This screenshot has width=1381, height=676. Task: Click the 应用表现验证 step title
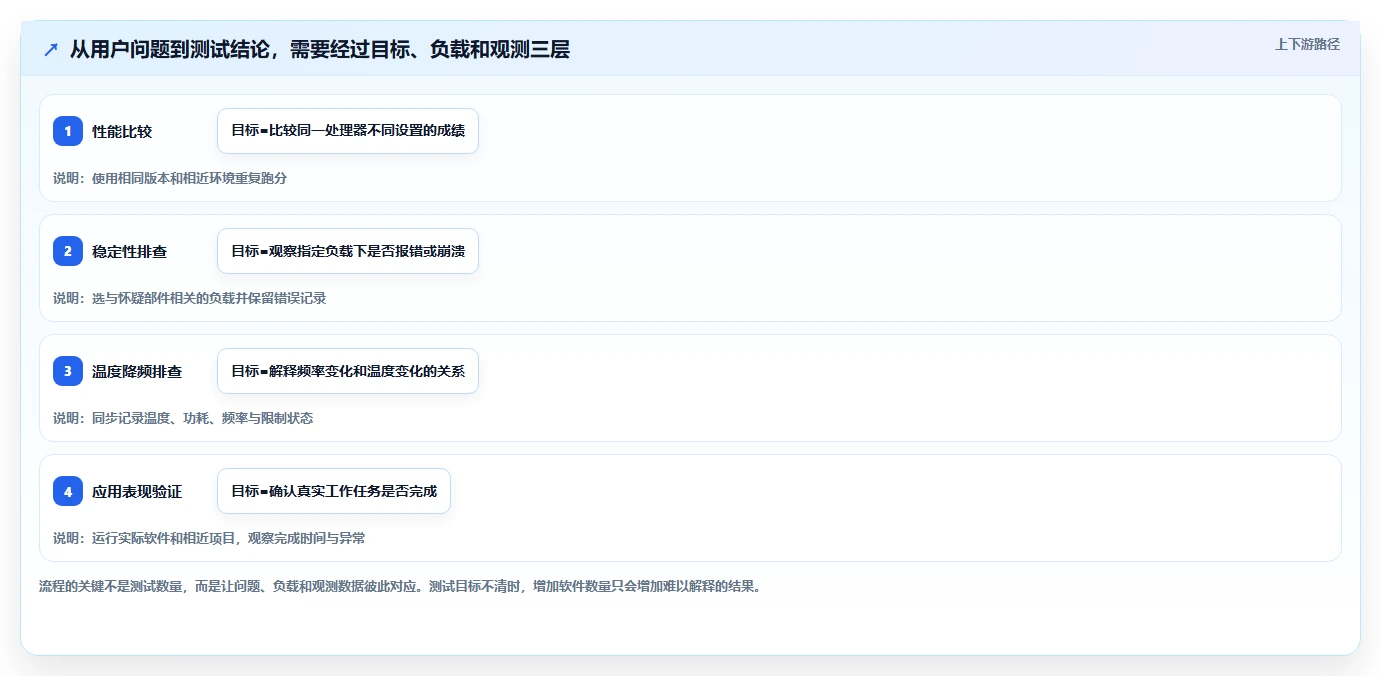(137, 491)
